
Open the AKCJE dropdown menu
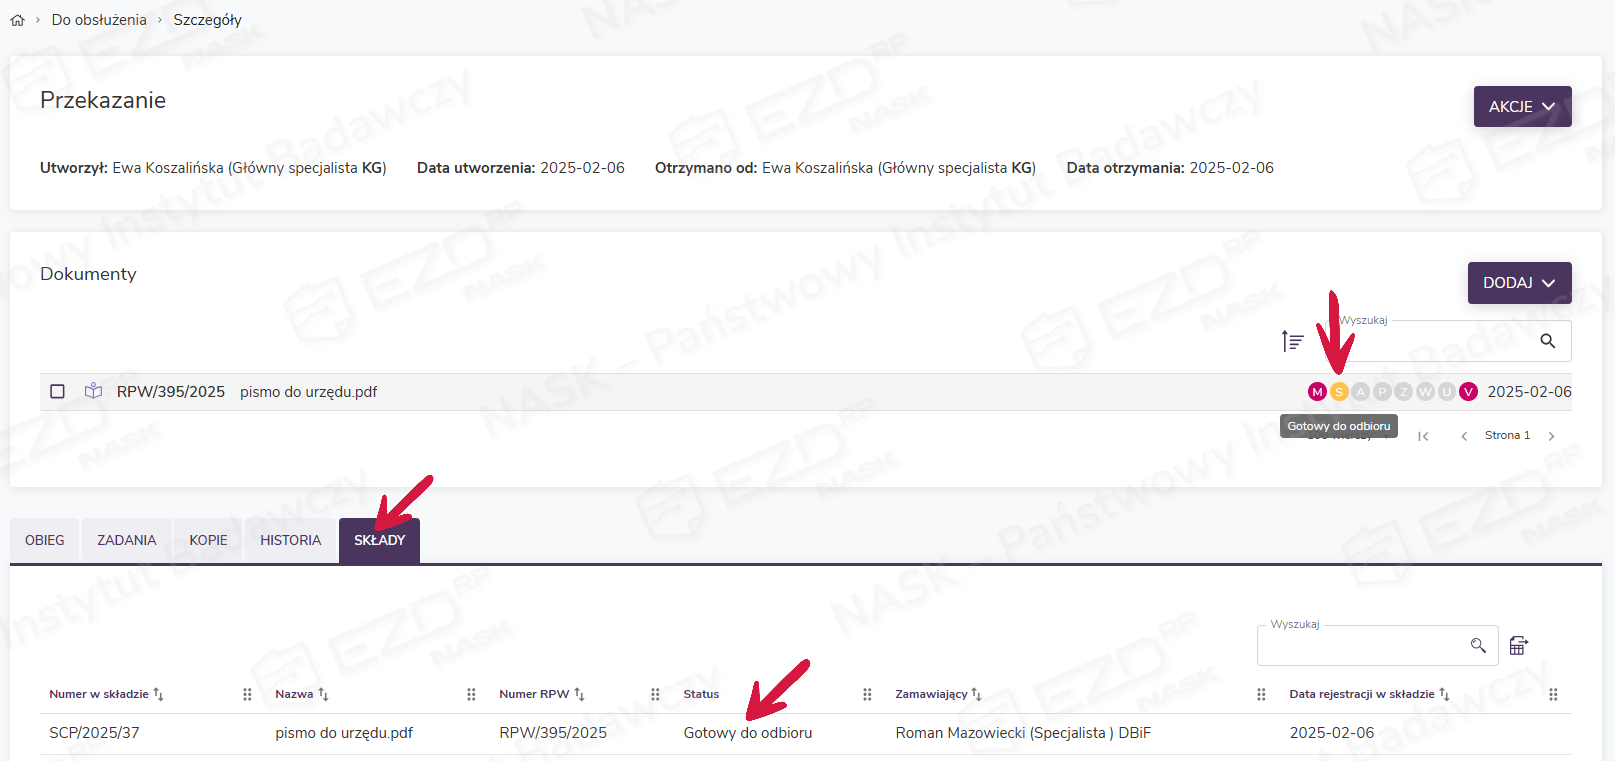tap(1522, 106)
